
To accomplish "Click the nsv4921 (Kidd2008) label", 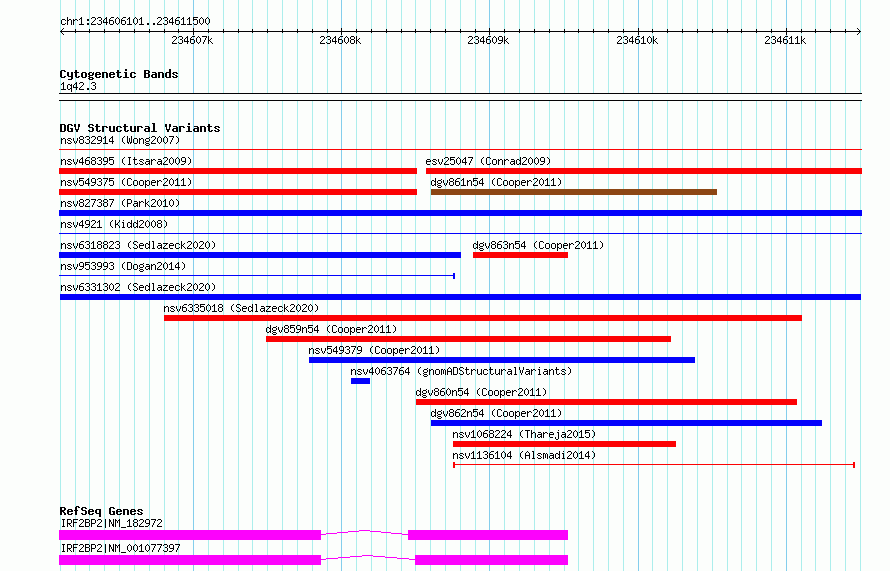I will tap(114, 224).
